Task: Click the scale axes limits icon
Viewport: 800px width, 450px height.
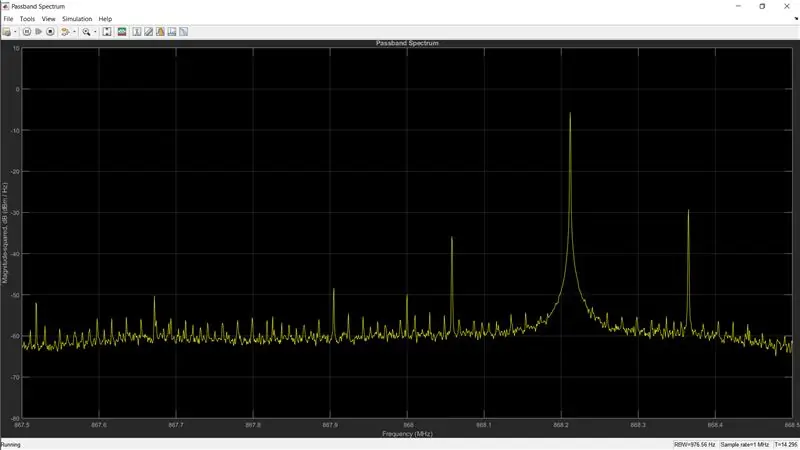Action: click(x=107, y=32)
